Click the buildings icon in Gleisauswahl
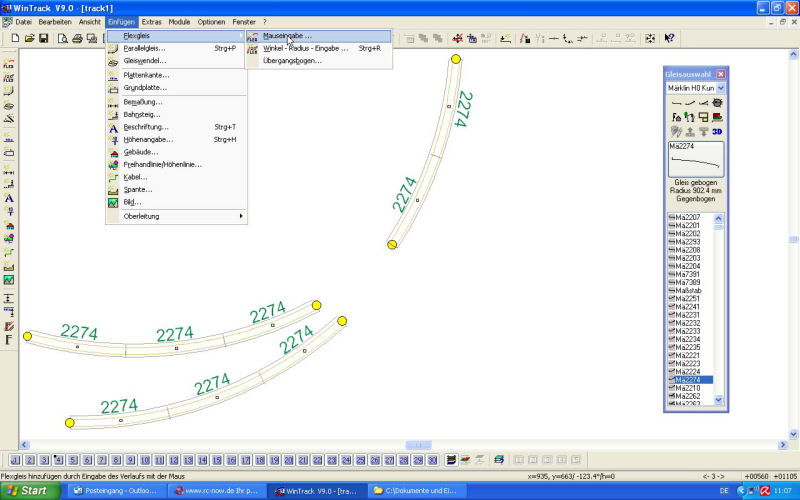Image resolution: width=800 pixels, height=500 pixels. (676, 117)
